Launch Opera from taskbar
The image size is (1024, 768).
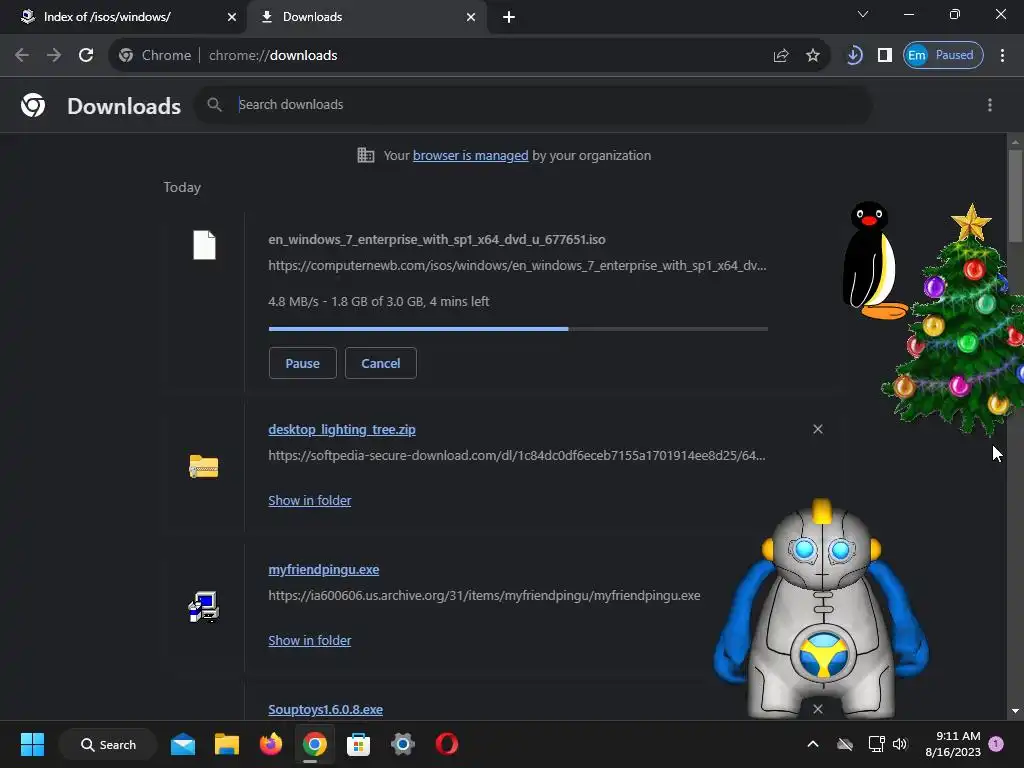(x=447, y=744)
